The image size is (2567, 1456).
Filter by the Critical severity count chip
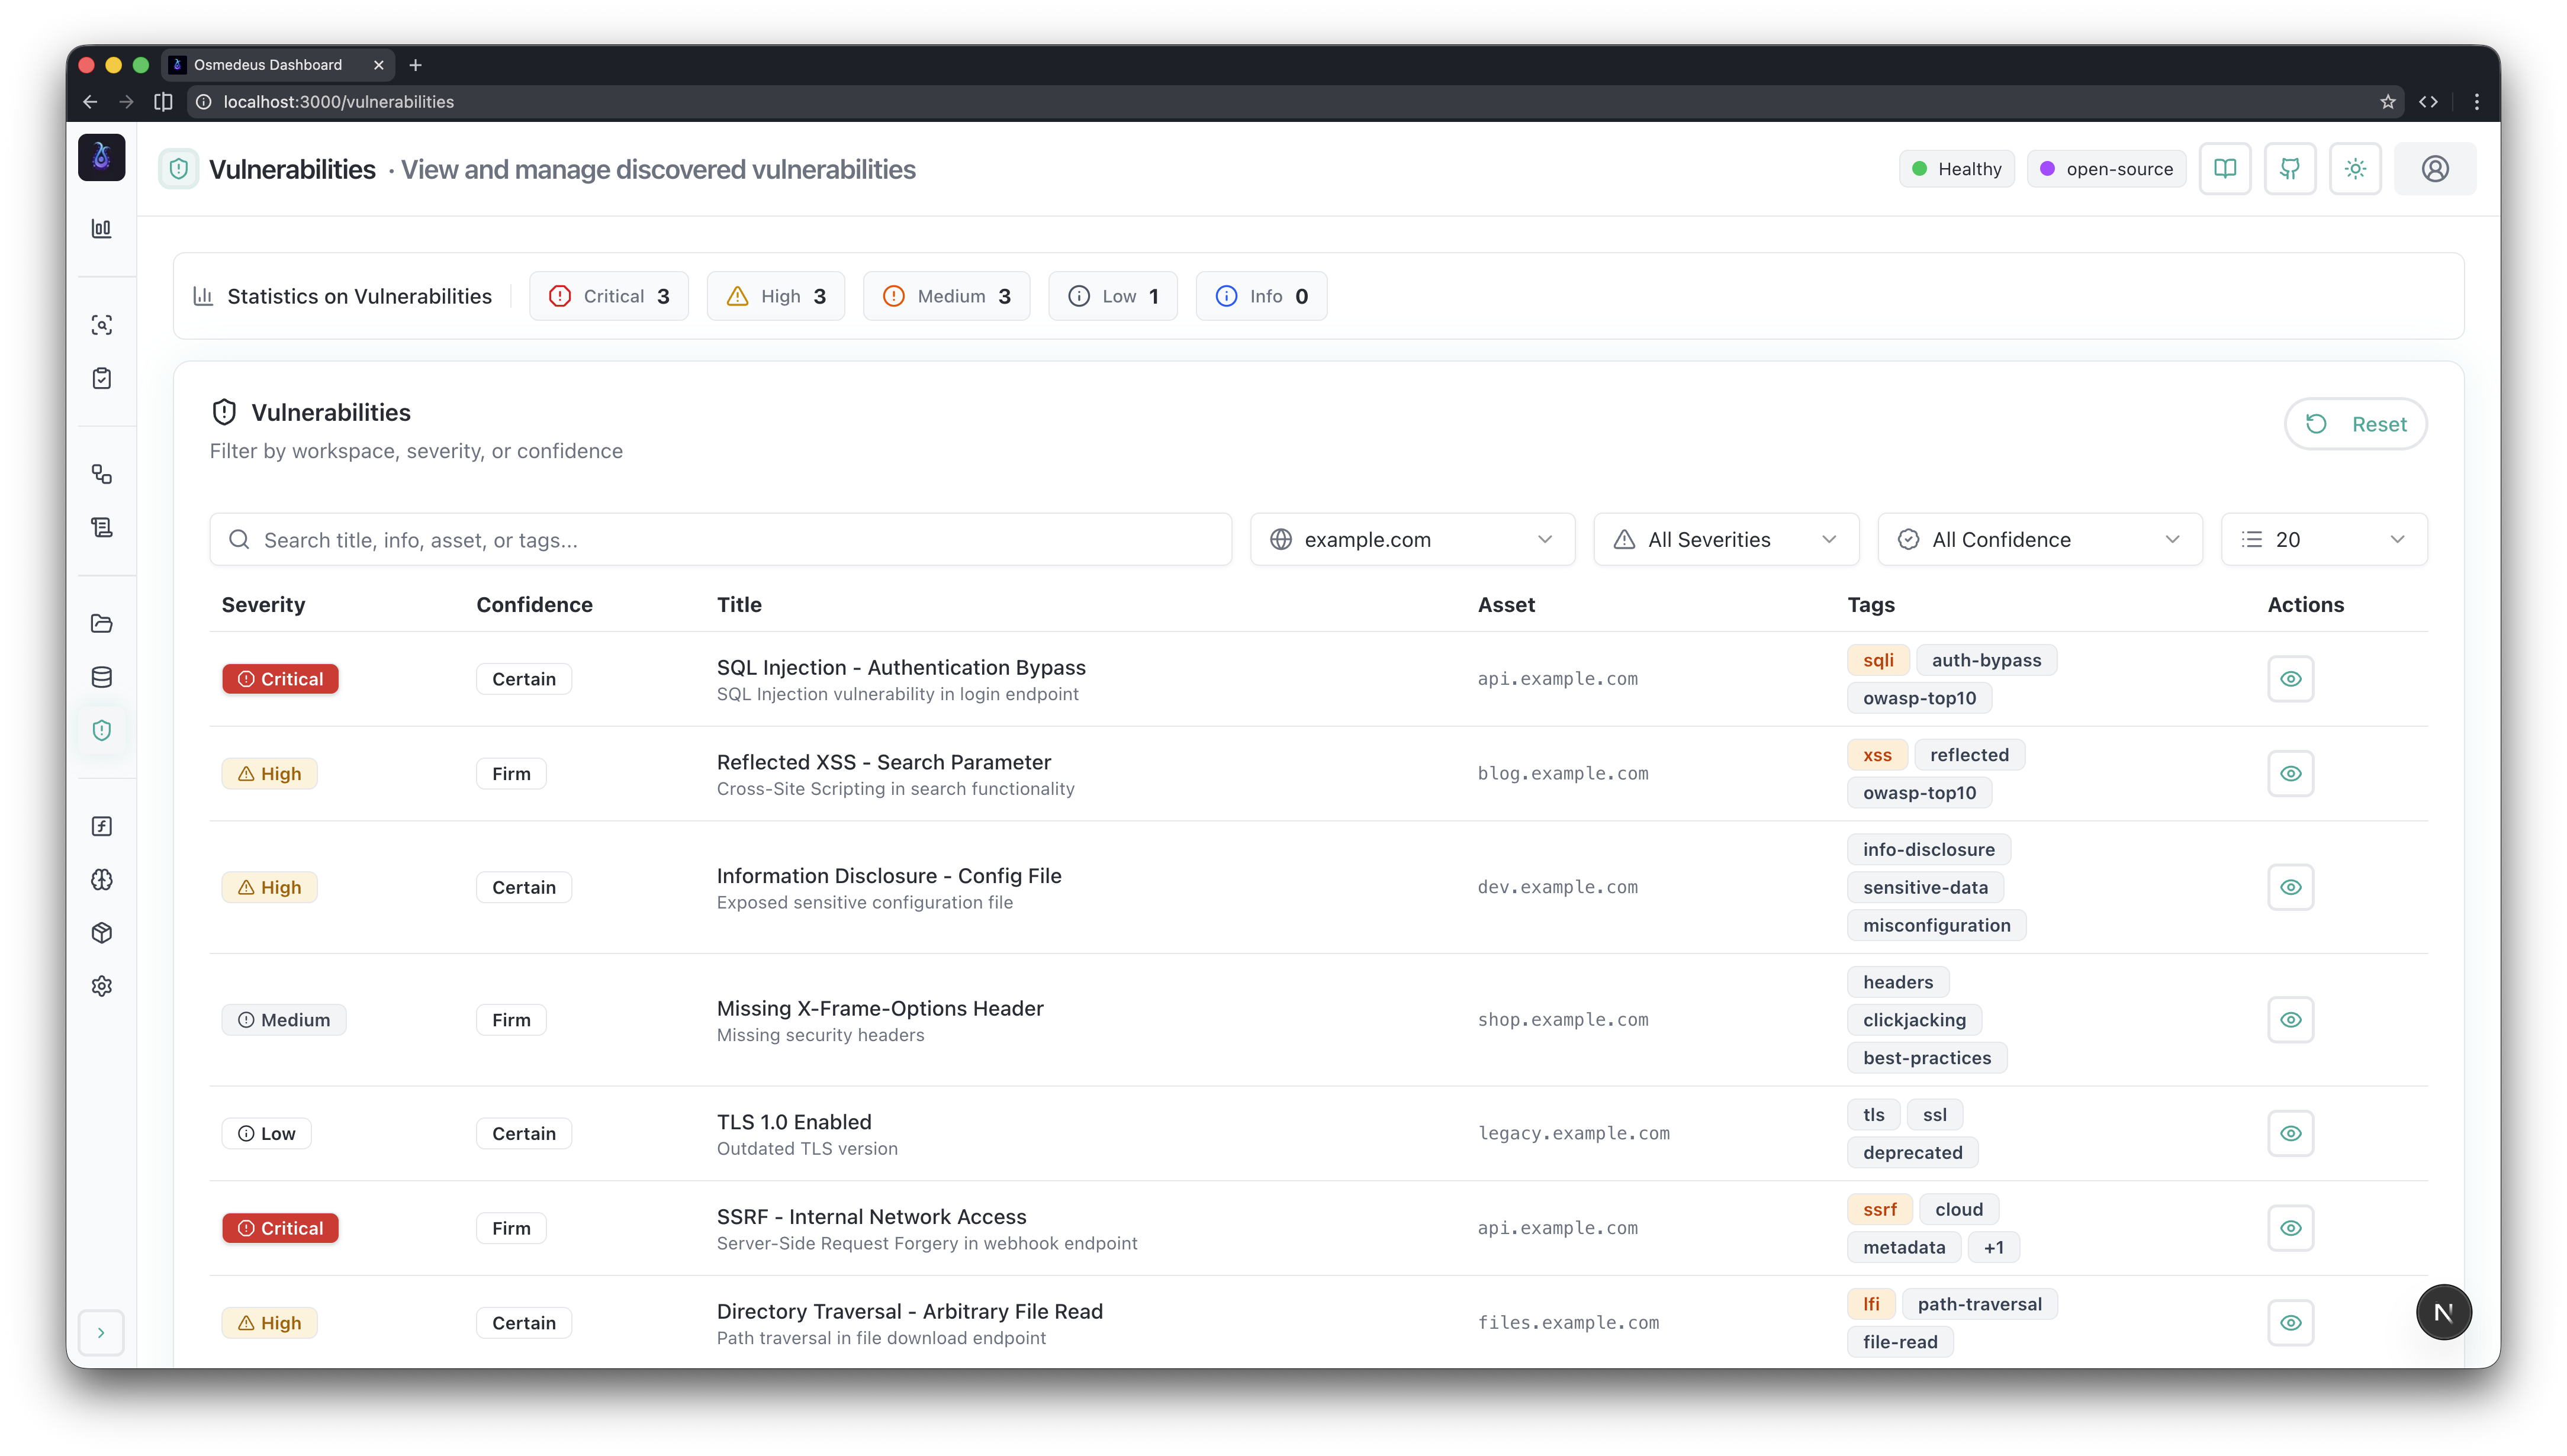click(x=609, y=295)
